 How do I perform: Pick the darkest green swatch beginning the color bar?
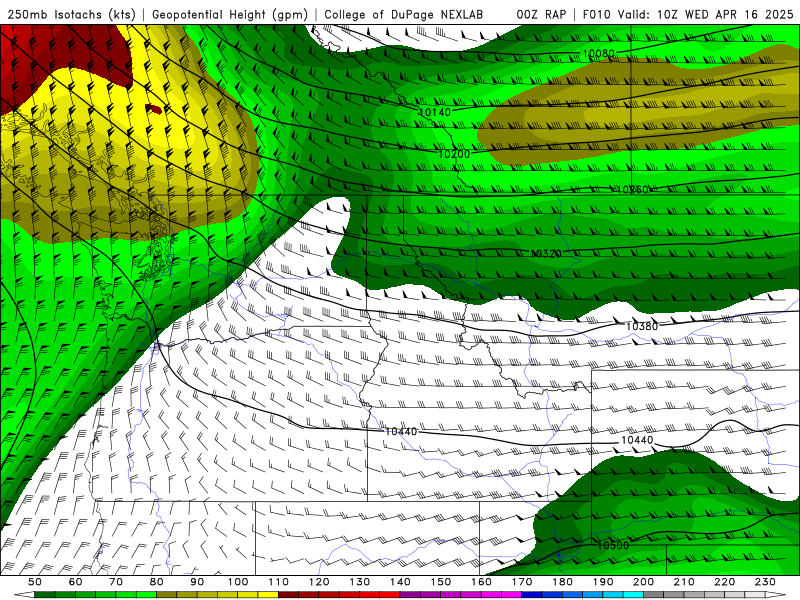pyautogui.click(x=45, y=595)
